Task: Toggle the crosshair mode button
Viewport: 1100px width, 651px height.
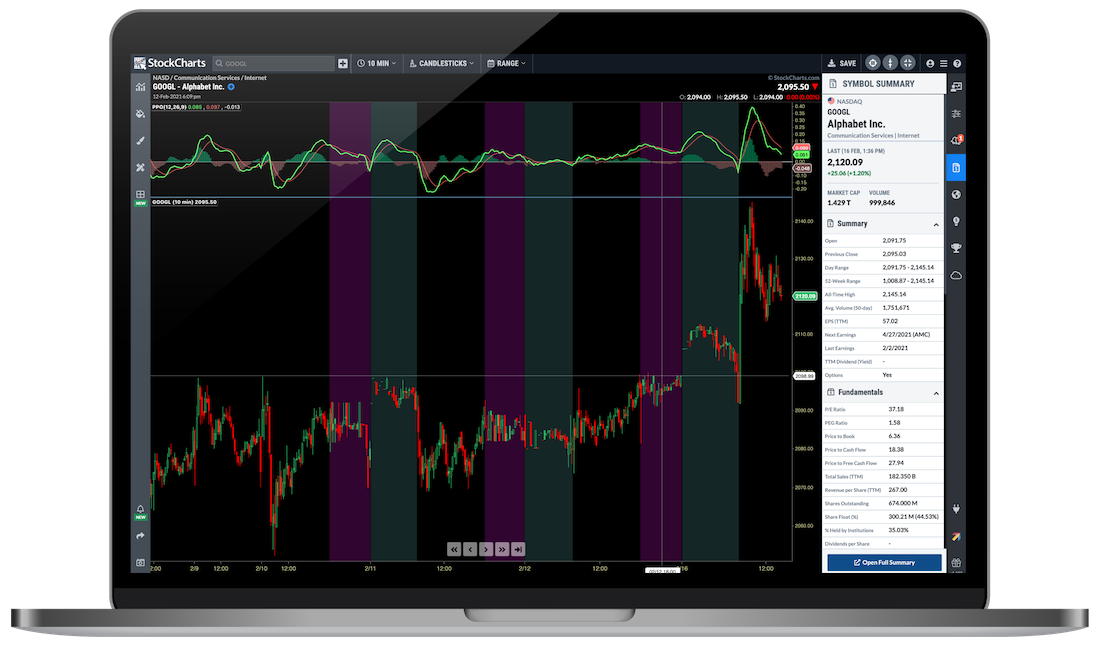Action: [872, 63]
